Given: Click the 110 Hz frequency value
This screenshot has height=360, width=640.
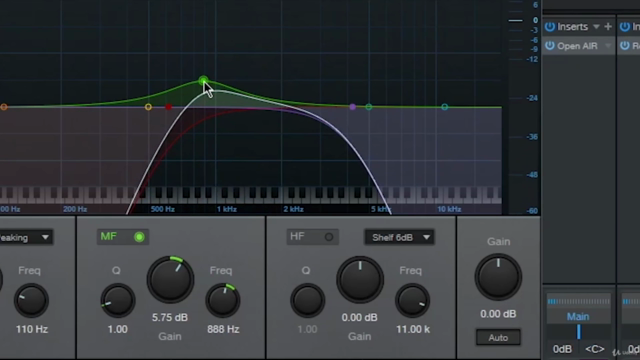Looking at the screenshot, I should (32, 329).
